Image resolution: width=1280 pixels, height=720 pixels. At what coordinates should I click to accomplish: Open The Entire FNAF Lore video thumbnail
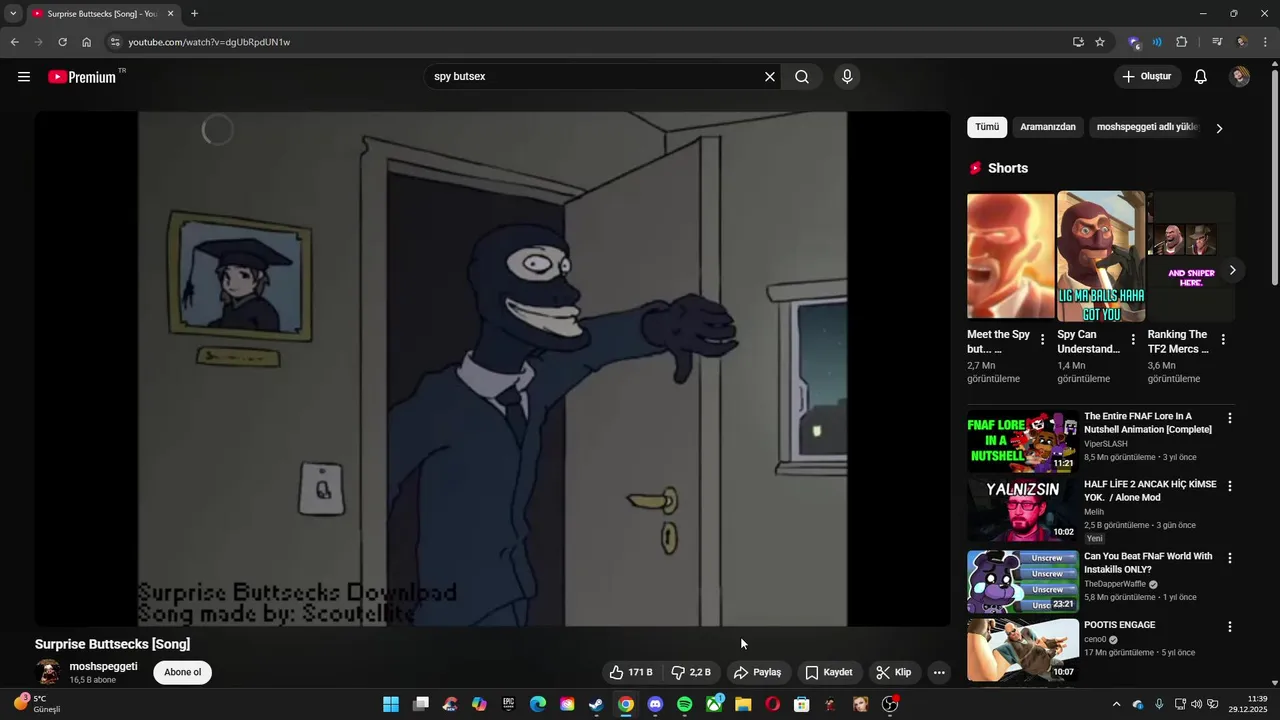click(1022, 441)
